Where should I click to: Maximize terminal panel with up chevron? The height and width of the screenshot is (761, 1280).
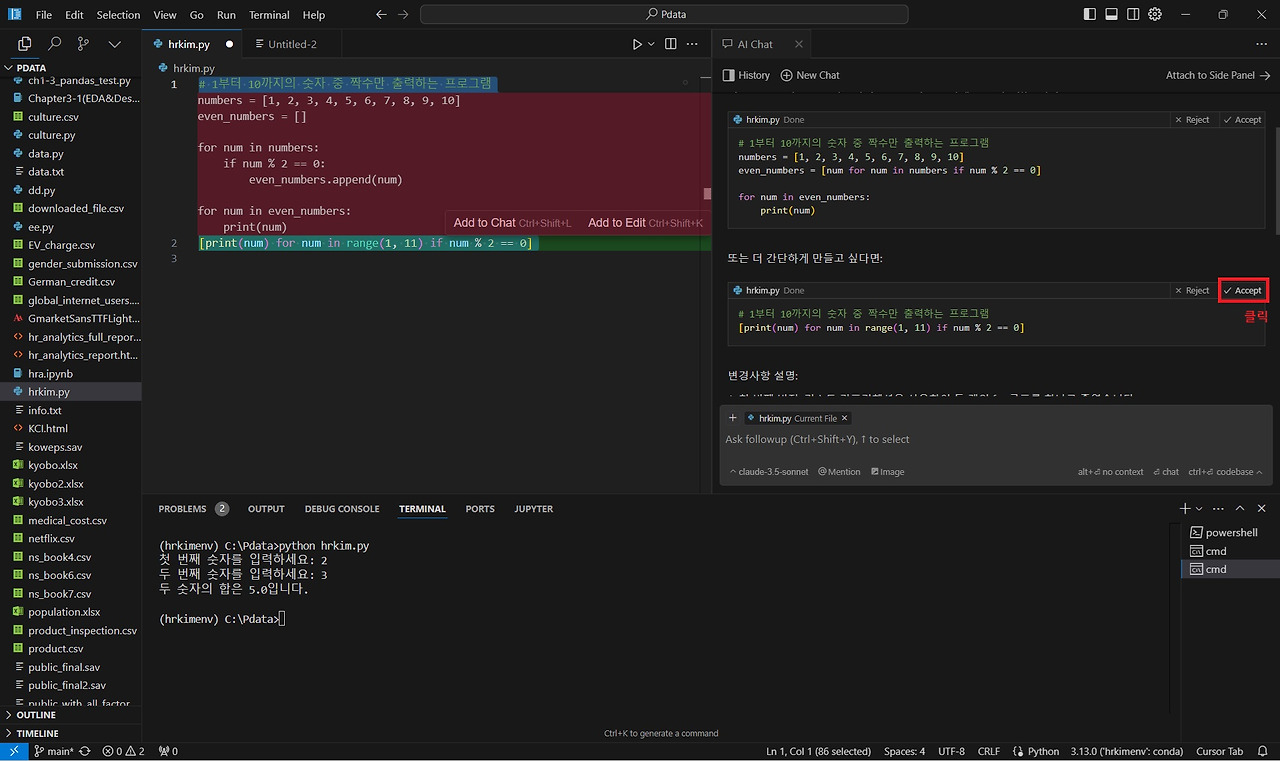[x=1239, y=509]
